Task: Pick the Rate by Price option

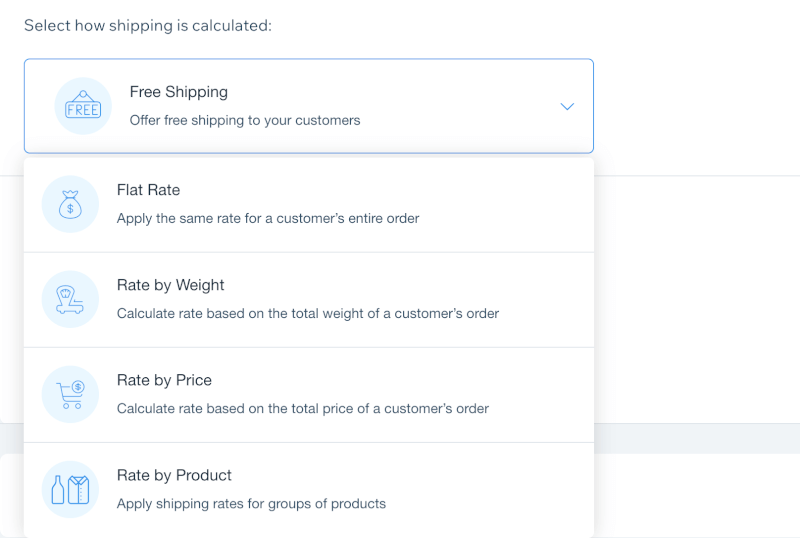Action: coord(309,395)
